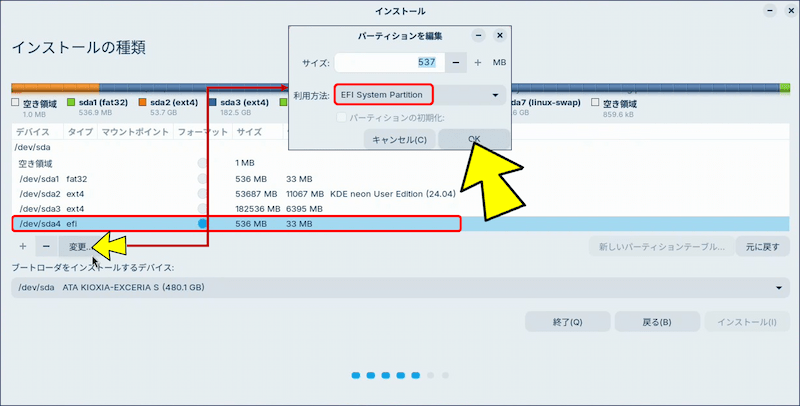Click the キャンセル(C) button
The image size is (800, 406).
[399, 139]
